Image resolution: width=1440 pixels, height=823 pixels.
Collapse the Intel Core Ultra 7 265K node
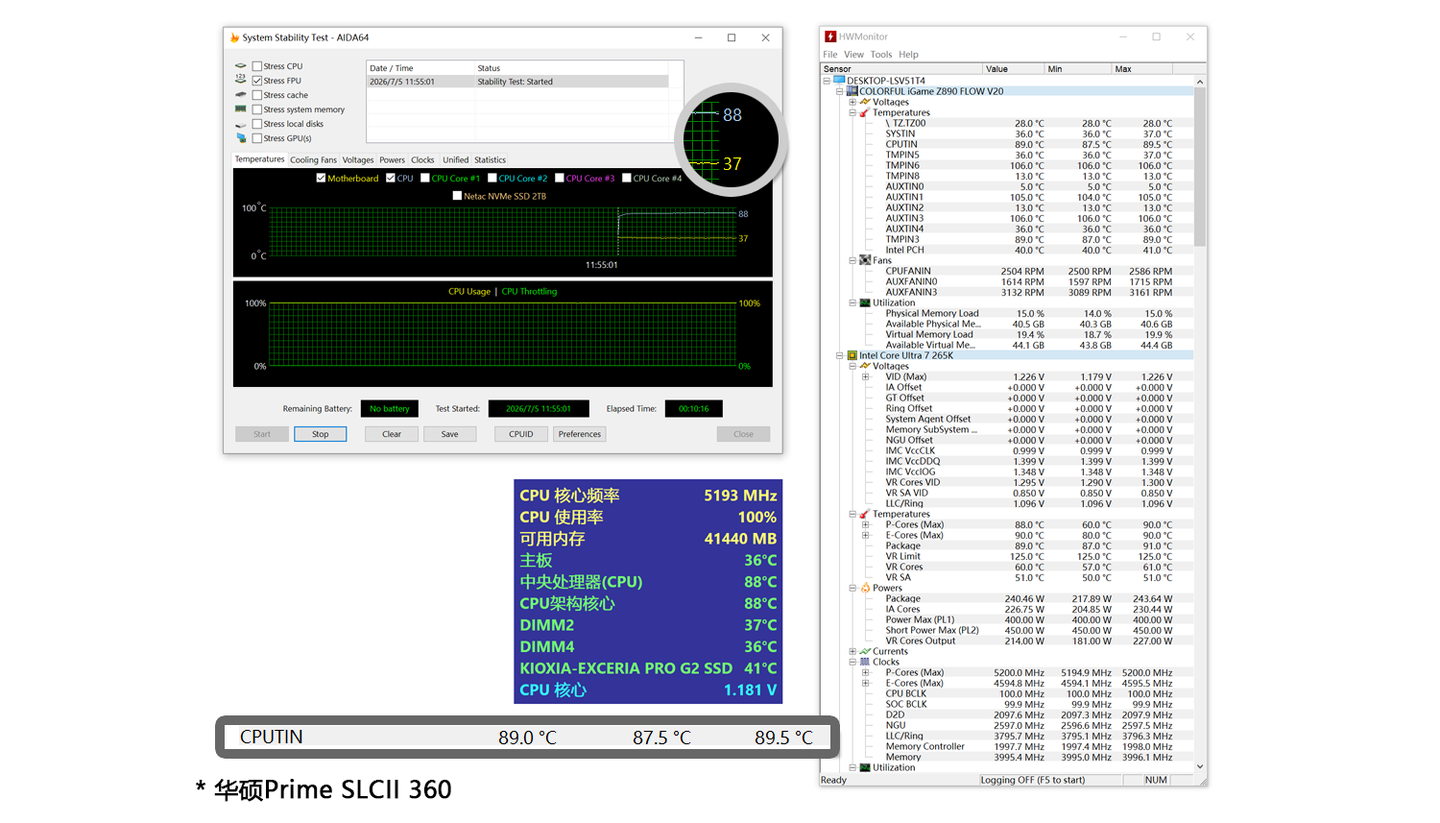(x=839, y=355)
